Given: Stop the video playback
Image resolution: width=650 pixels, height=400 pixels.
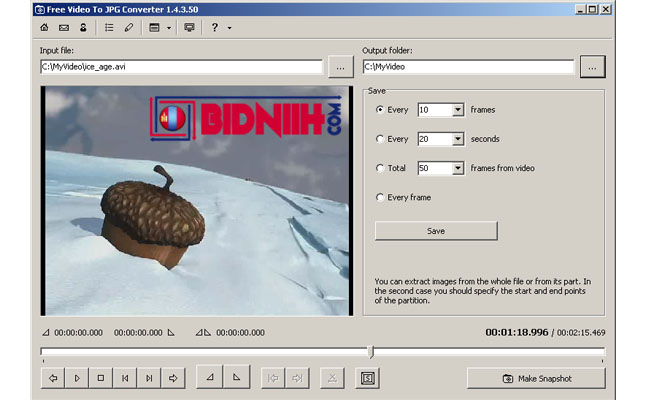Looking at the screenshot, I should [x=101, y=378].
